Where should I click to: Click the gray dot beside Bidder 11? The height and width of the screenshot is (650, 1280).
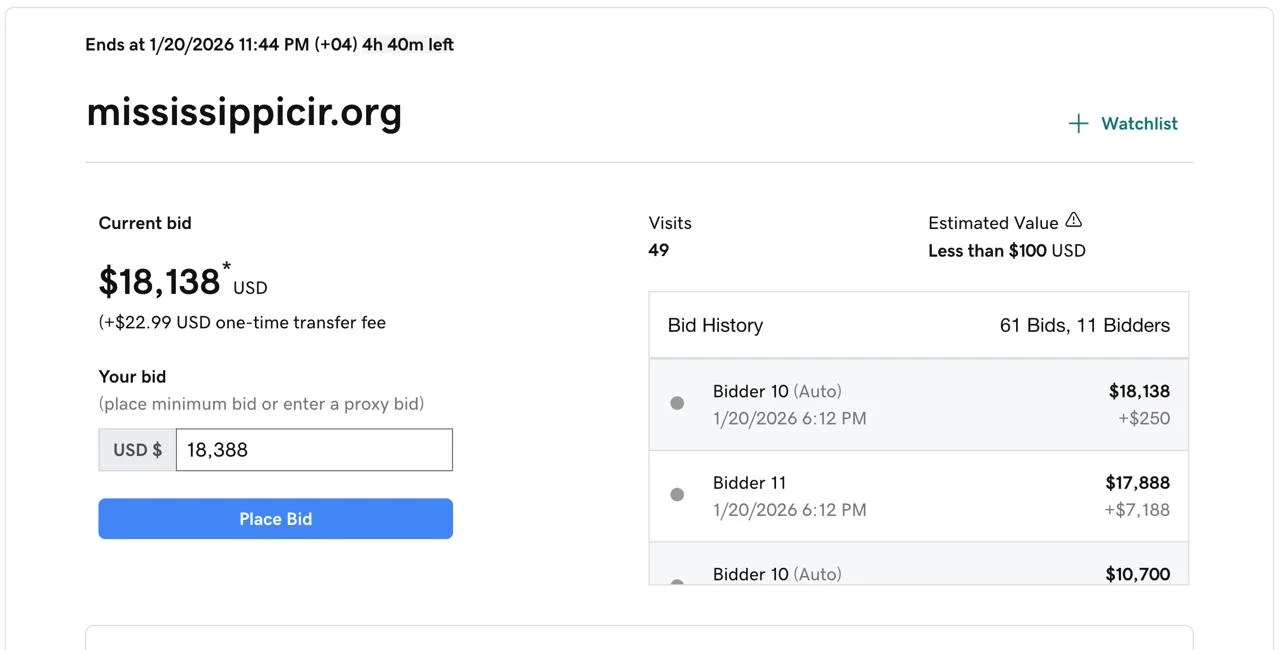coord(677,494)
